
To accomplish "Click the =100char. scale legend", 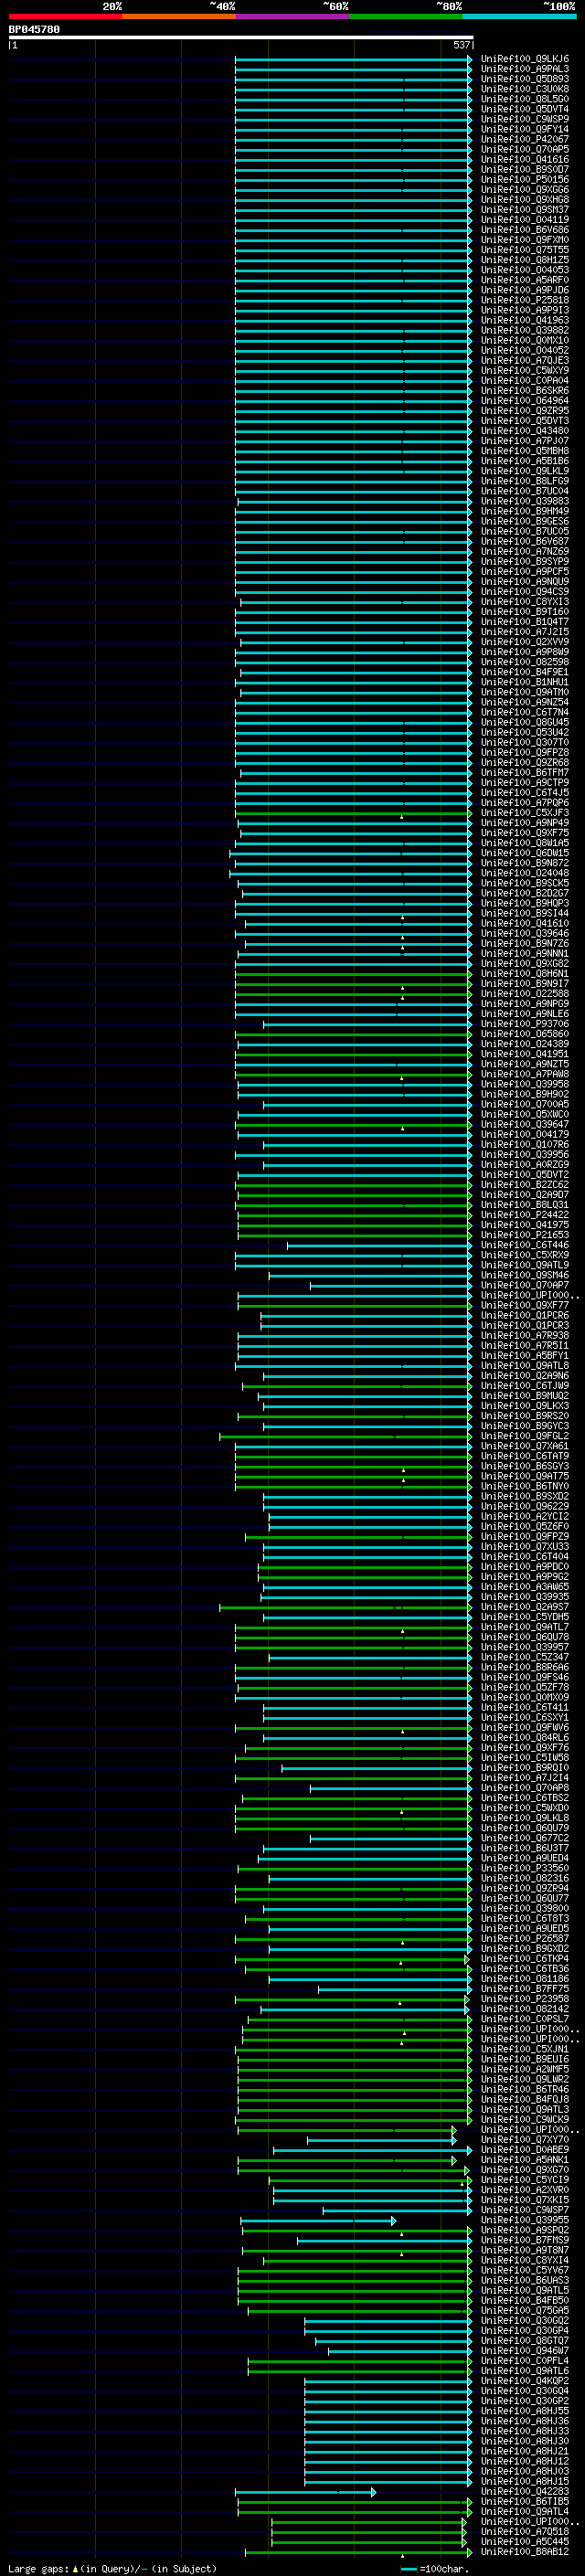I will click(434, 2568).
